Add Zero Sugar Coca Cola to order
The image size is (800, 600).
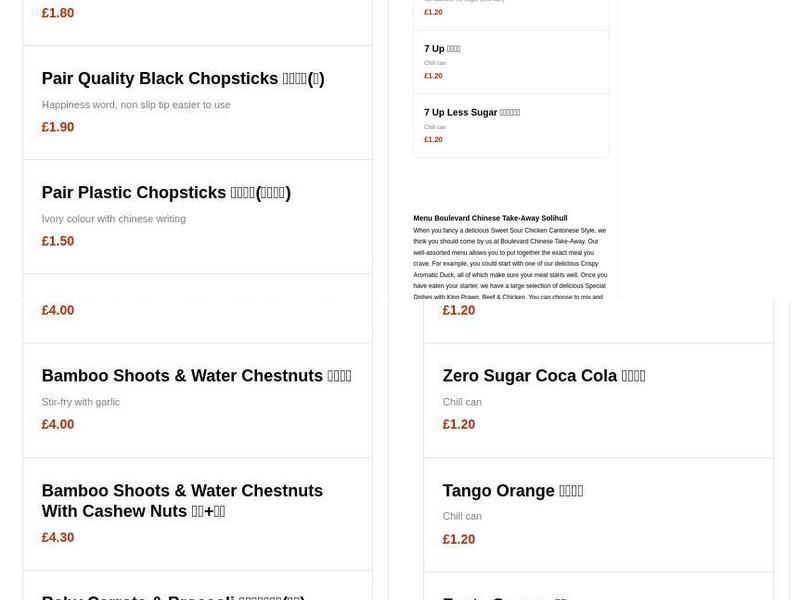click(x=544, y=376)
